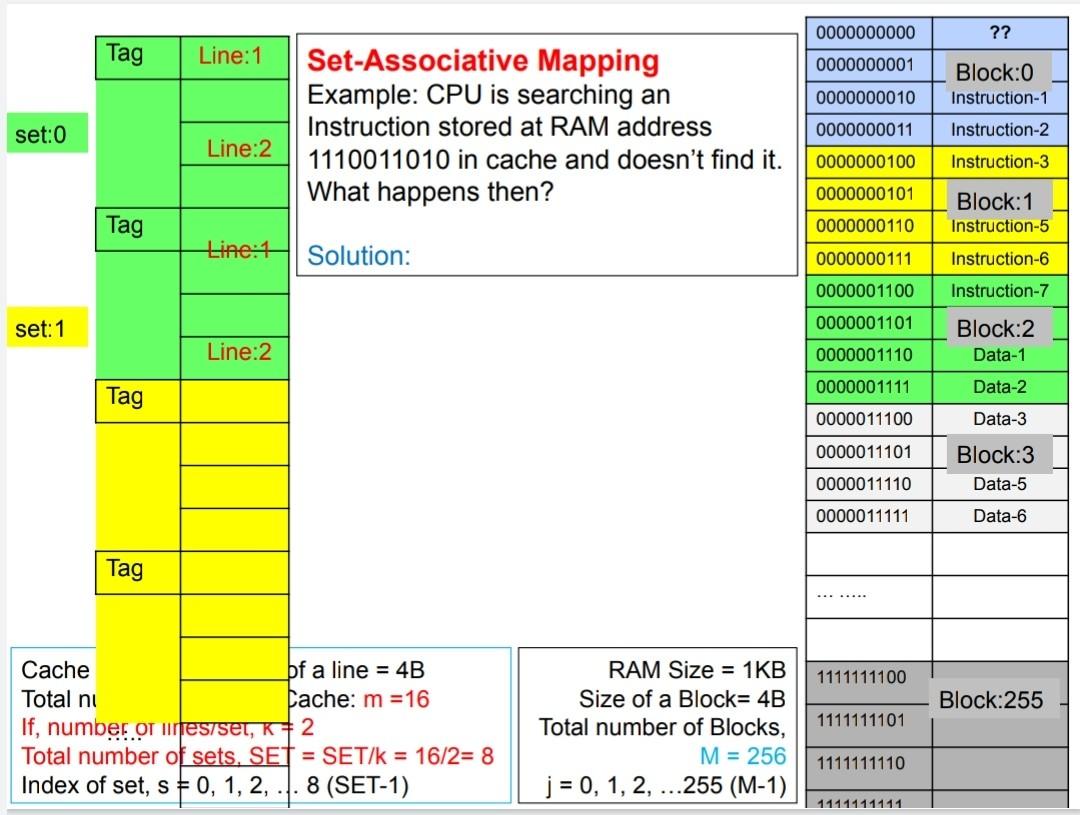Viewport: 1080px width, 815px height.
Task: Select the ?? cell beside address 0000000000
Action: [999, 32]
